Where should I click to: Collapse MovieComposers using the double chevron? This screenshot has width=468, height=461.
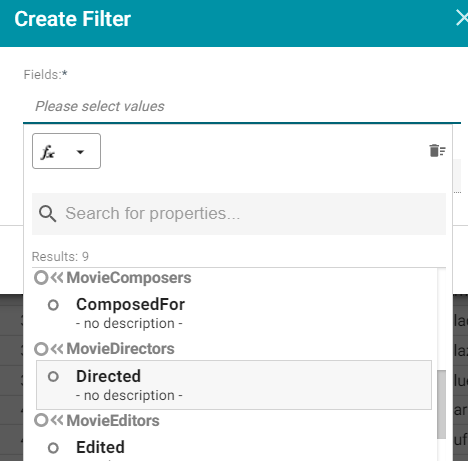[x=57, y=277]
